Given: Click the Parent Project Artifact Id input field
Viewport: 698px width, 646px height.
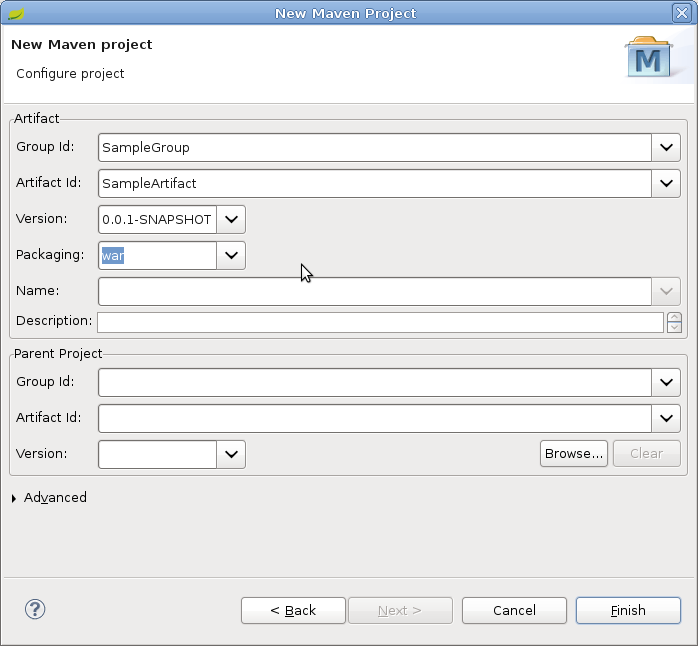Looking at the screenshot, I should pos(375,418).
